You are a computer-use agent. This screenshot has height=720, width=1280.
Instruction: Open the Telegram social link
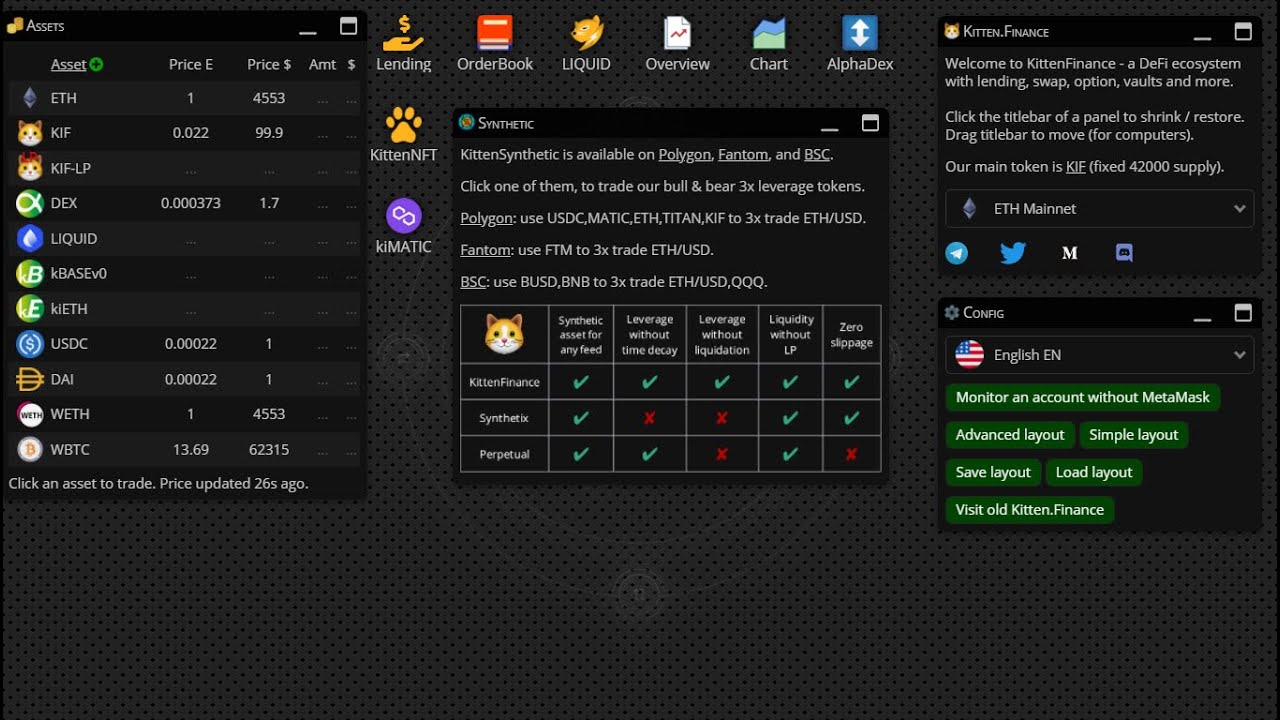957,253
